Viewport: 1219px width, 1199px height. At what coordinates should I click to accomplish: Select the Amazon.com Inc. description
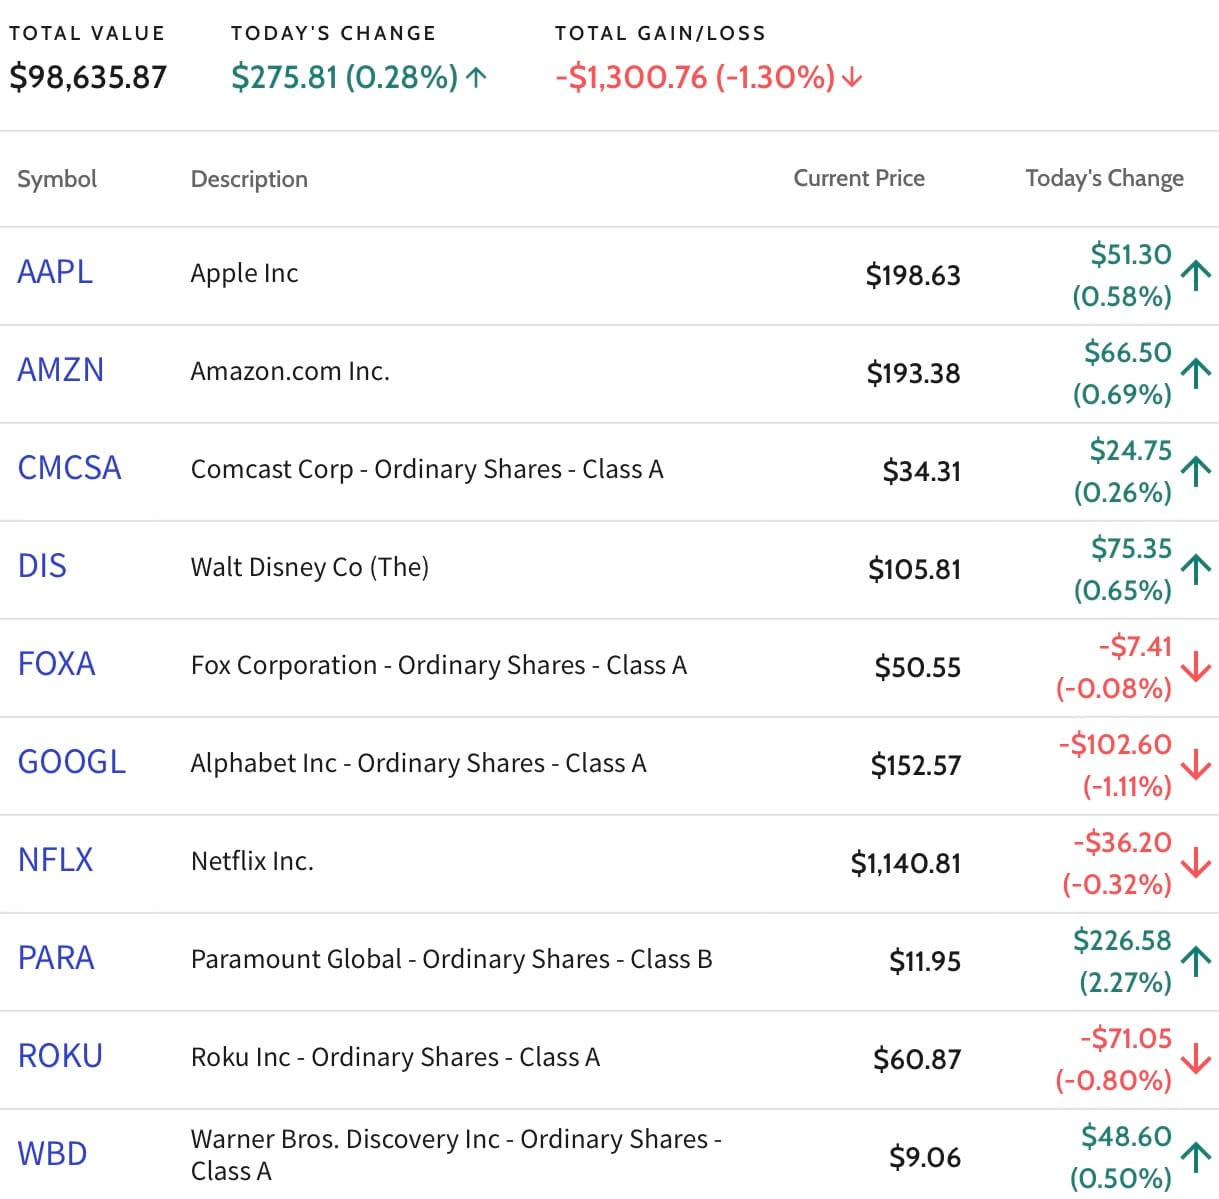click(x=290, y=371)
